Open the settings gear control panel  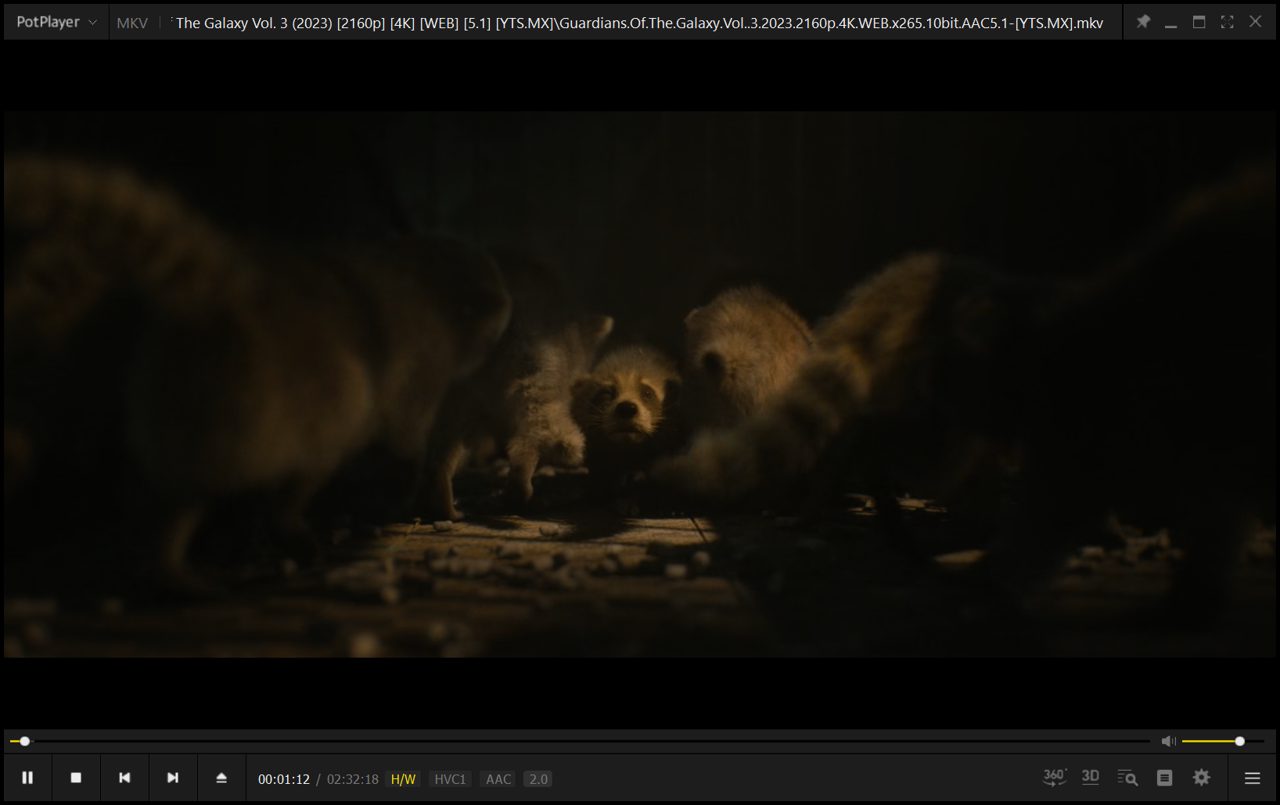(x=1202, y=778)
